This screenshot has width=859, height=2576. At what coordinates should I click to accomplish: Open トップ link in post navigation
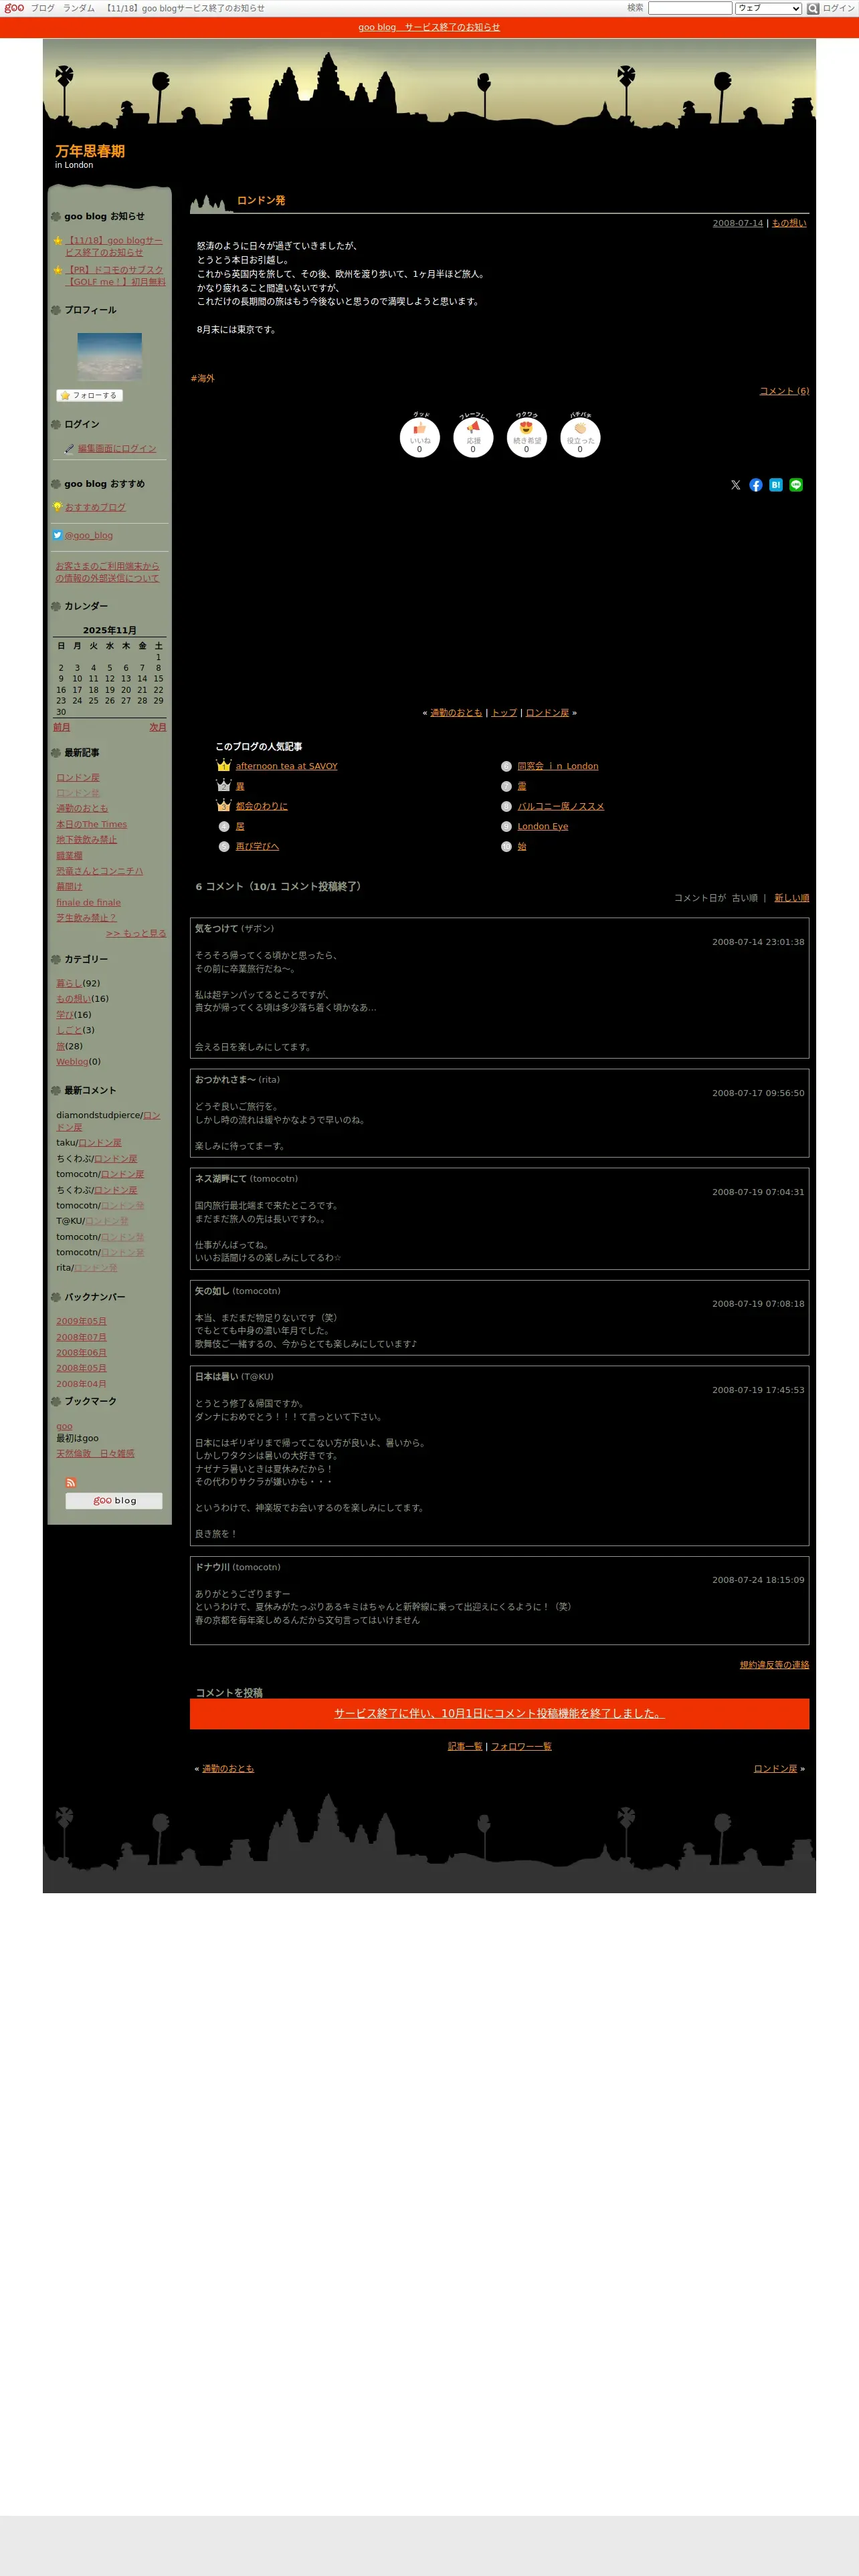coord(504,713)
